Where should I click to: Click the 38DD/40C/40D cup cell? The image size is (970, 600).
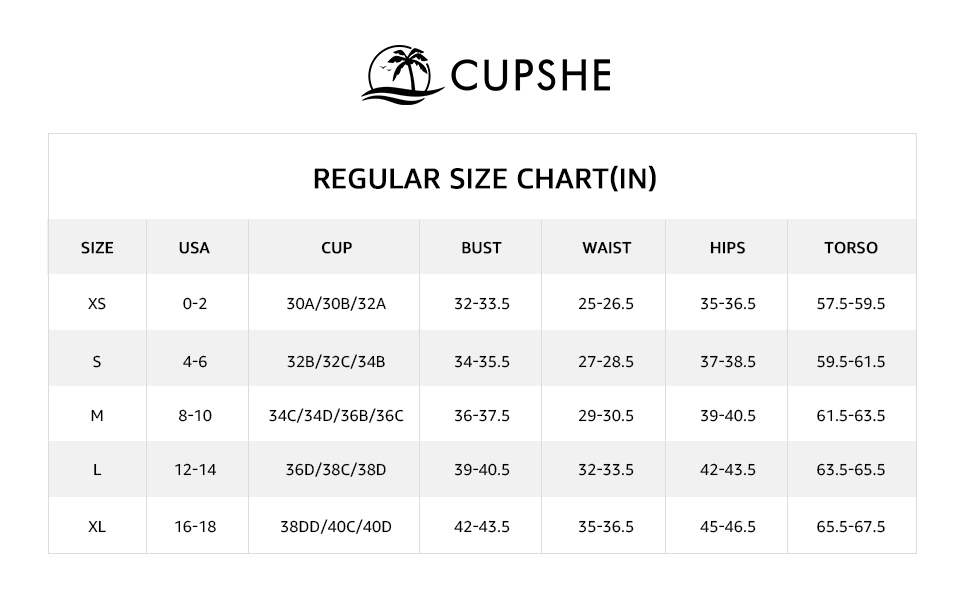[336, 527]
